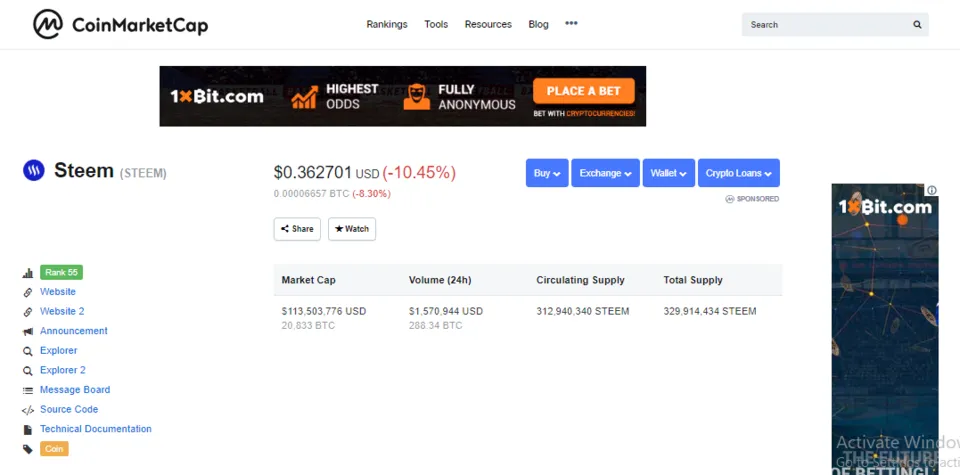
Task: Click the Market Cap column header
Action: tap(309, 280)
